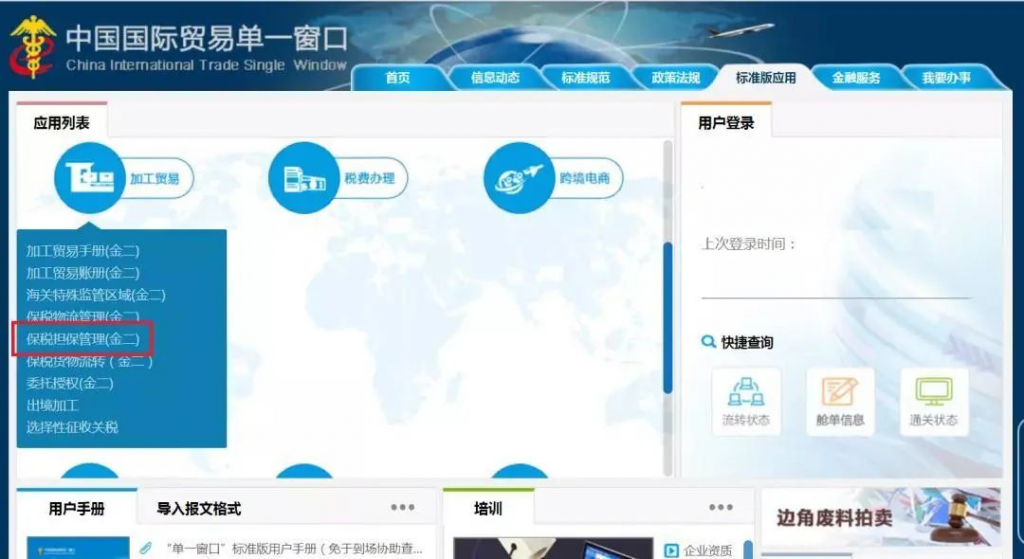Open 海关特殊监管区域(金二) link
The height and width of the screenshot is (559, 1024).
pos(96,295)
